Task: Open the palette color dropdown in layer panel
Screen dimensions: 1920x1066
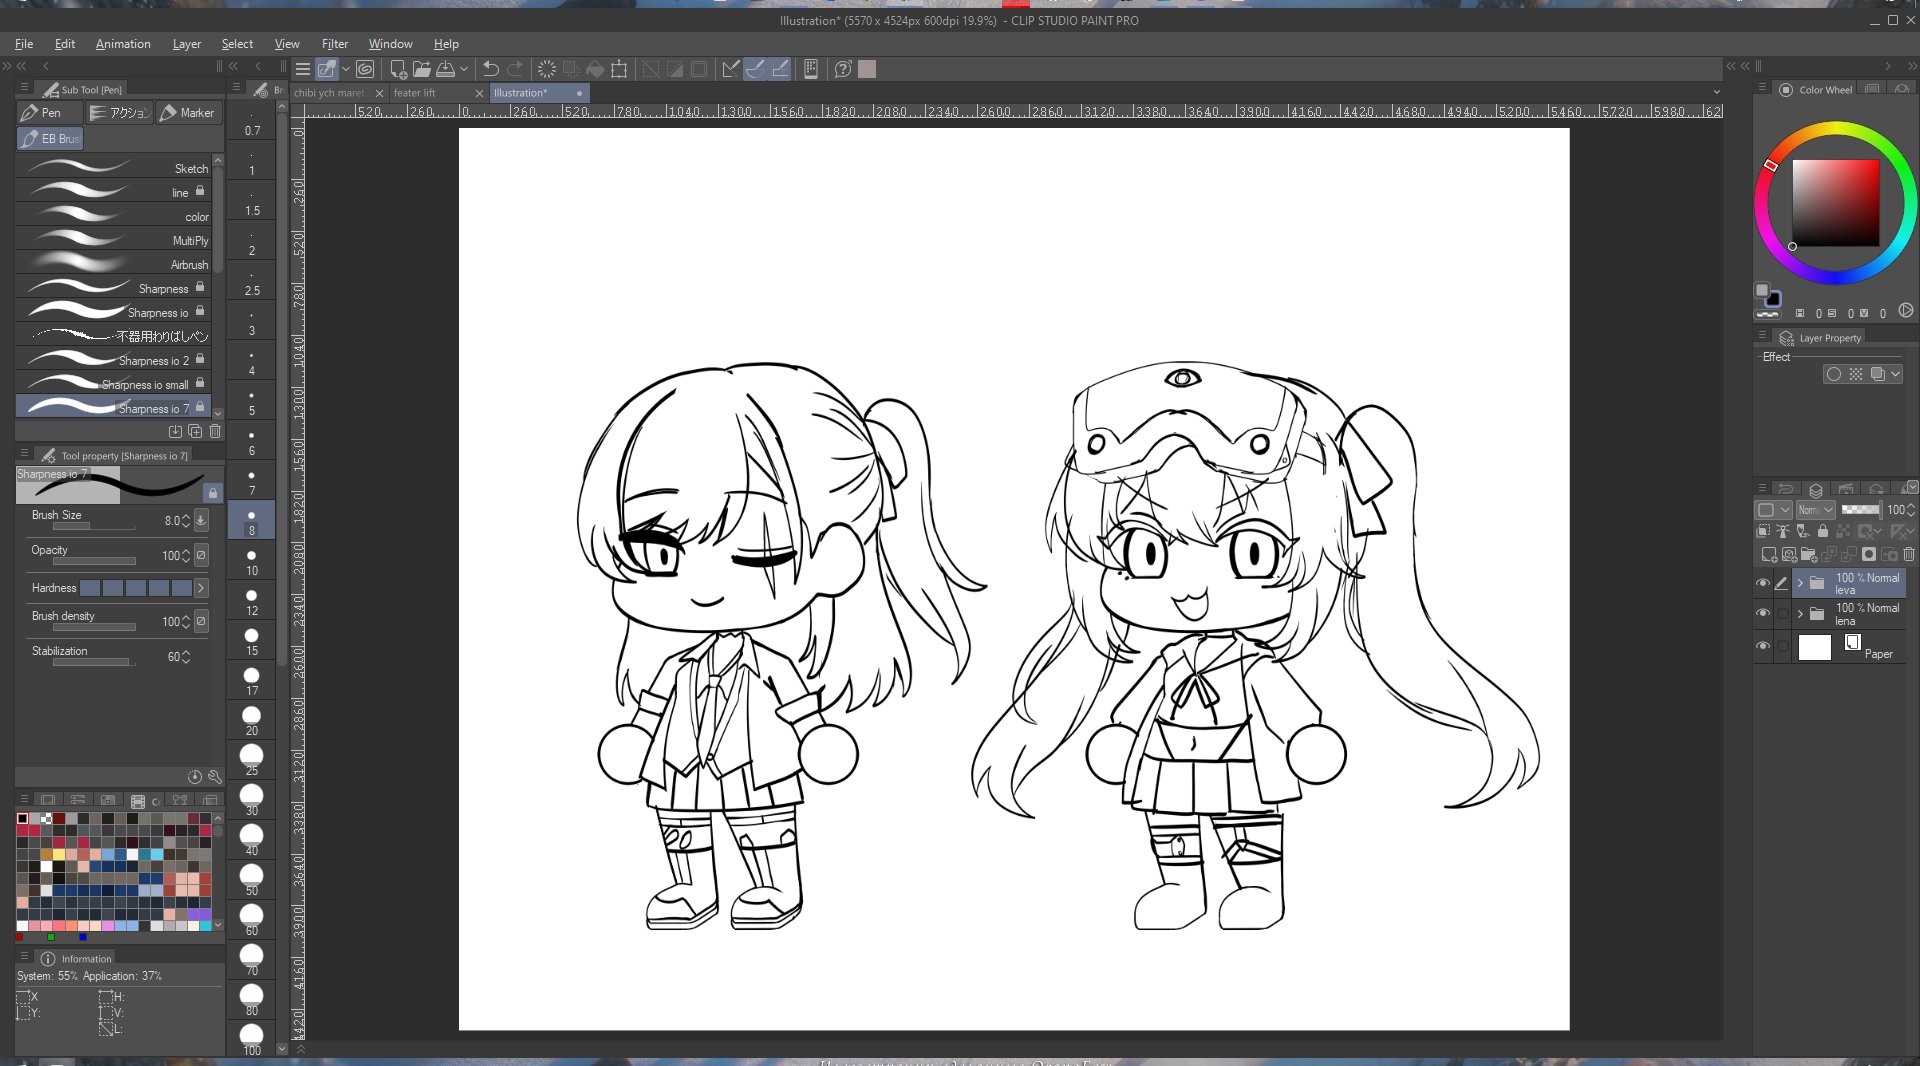Action: pos(1774,510)
